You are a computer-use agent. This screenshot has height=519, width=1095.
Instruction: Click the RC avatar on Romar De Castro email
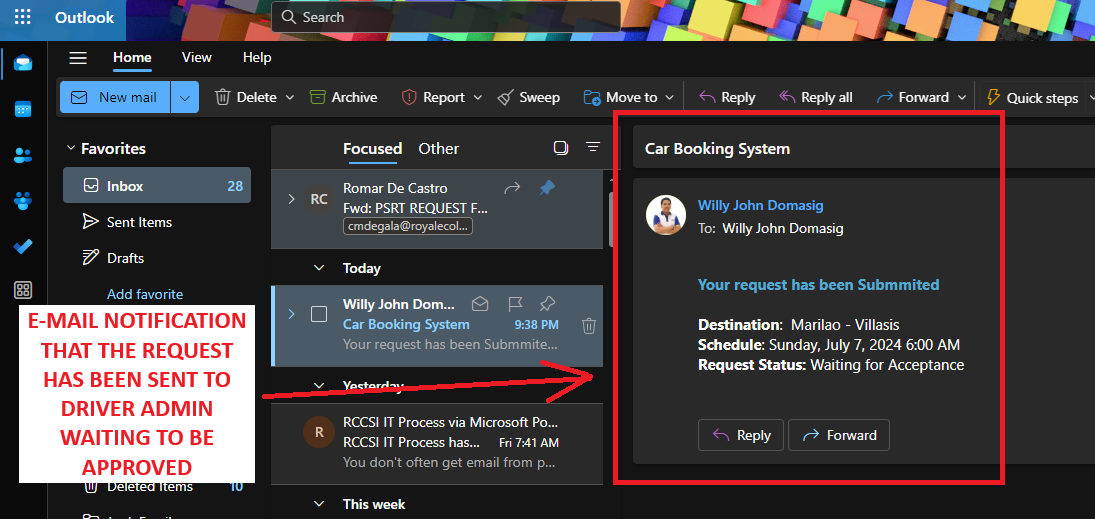click(319, 199)
